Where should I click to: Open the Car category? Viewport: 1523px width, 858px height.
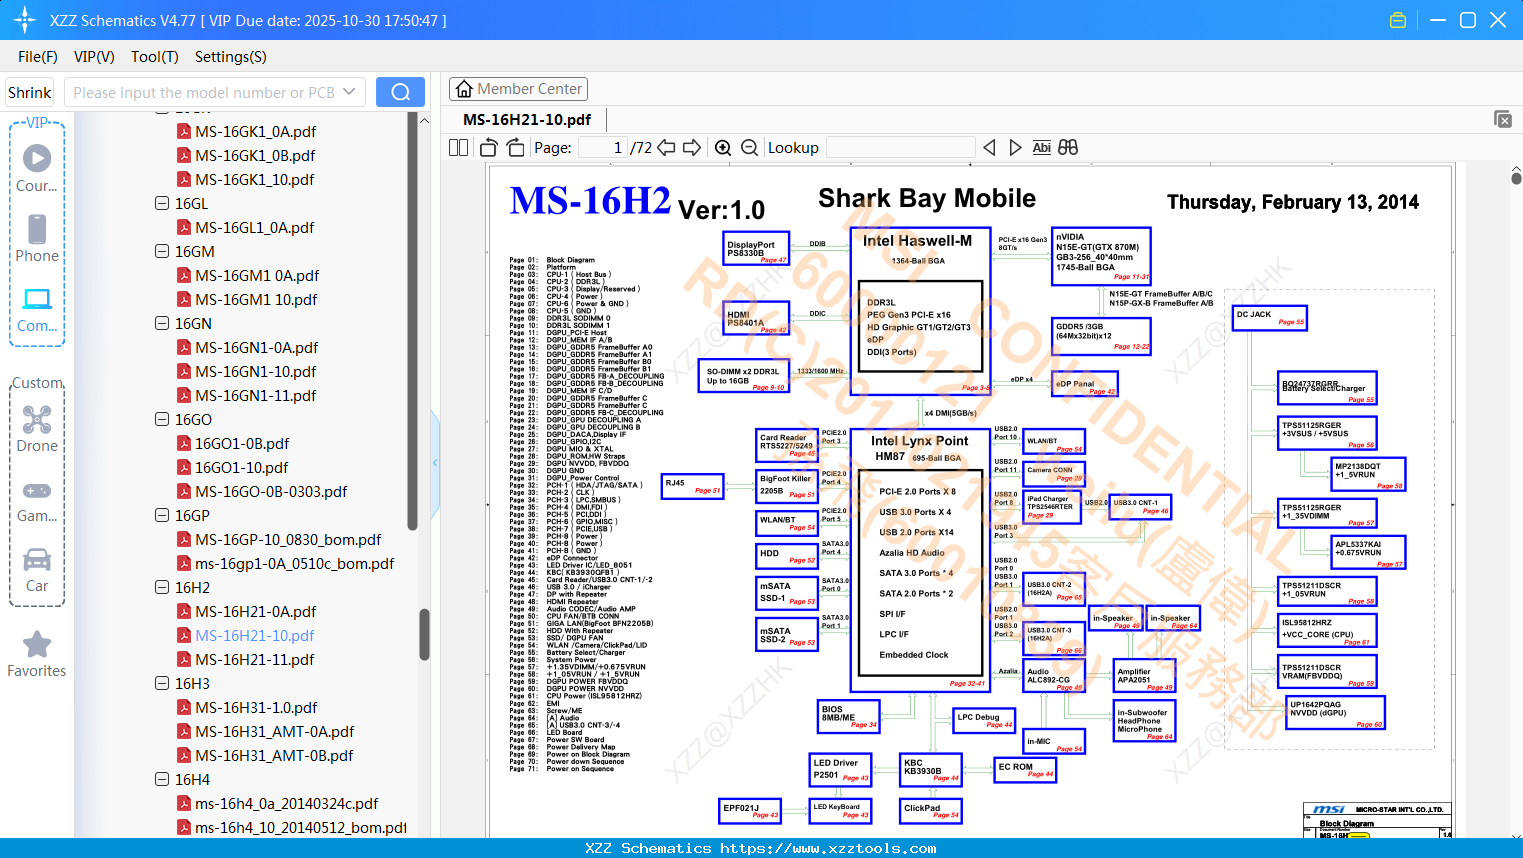pyautogui.click(x=37, y=570)
